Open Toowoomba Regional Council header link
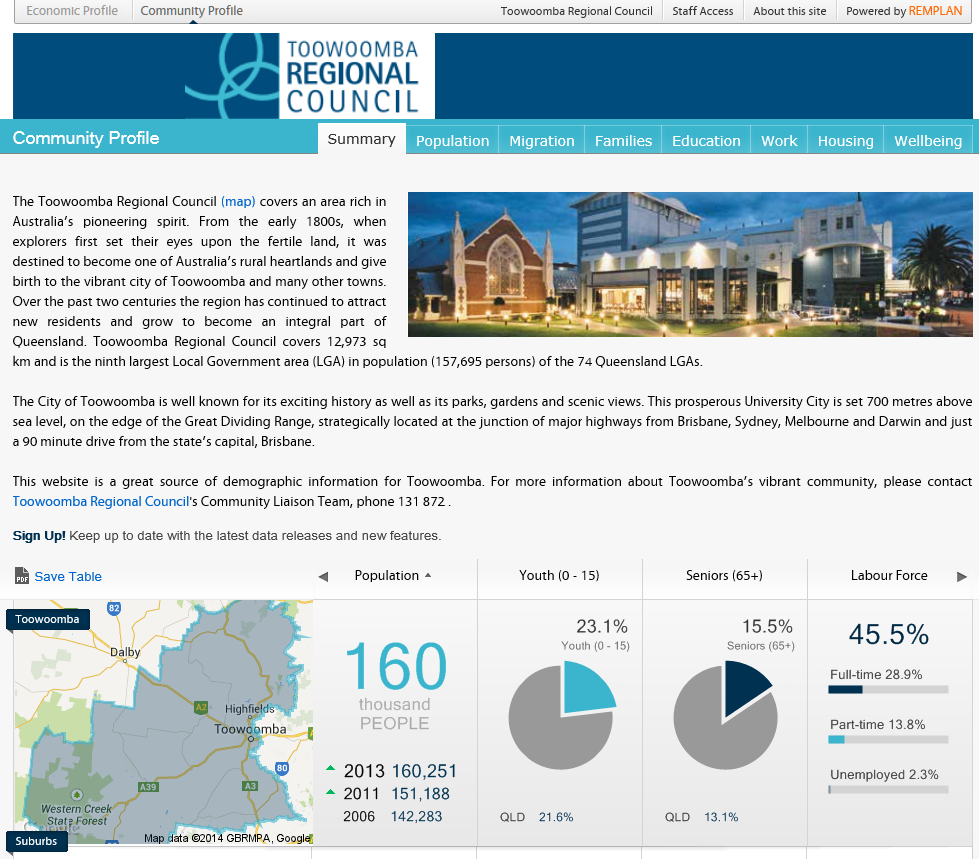The image size is (979, 859). [x=576, y=11]
